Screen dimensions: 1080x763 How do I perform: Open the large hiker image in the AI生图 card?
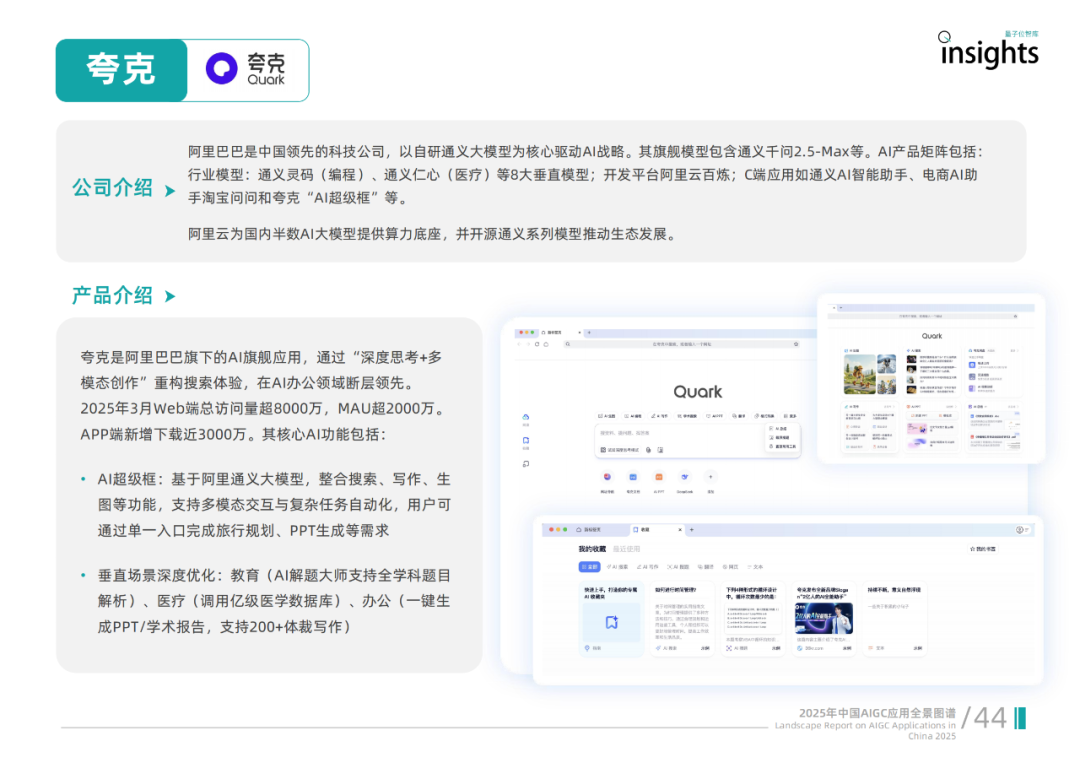click(x=860, y=374)
